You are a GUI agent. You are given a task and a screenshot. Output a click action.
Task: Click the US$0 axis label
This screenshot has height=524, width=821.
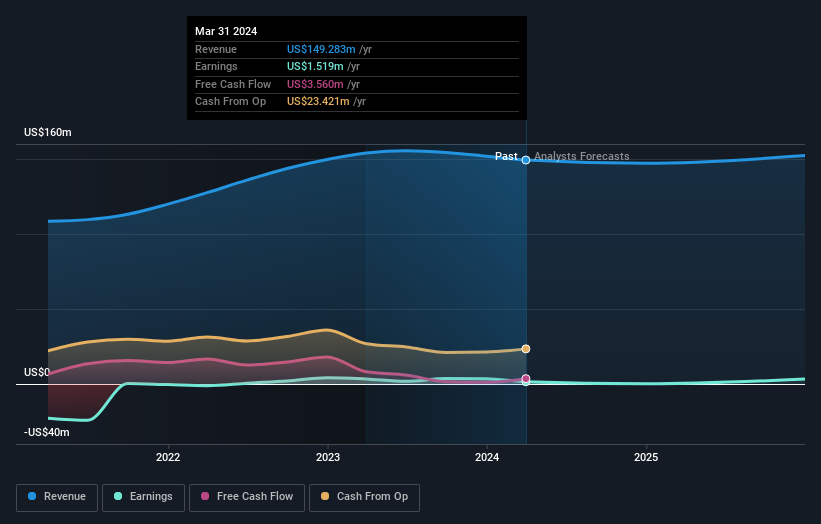(x=37, y=372)
